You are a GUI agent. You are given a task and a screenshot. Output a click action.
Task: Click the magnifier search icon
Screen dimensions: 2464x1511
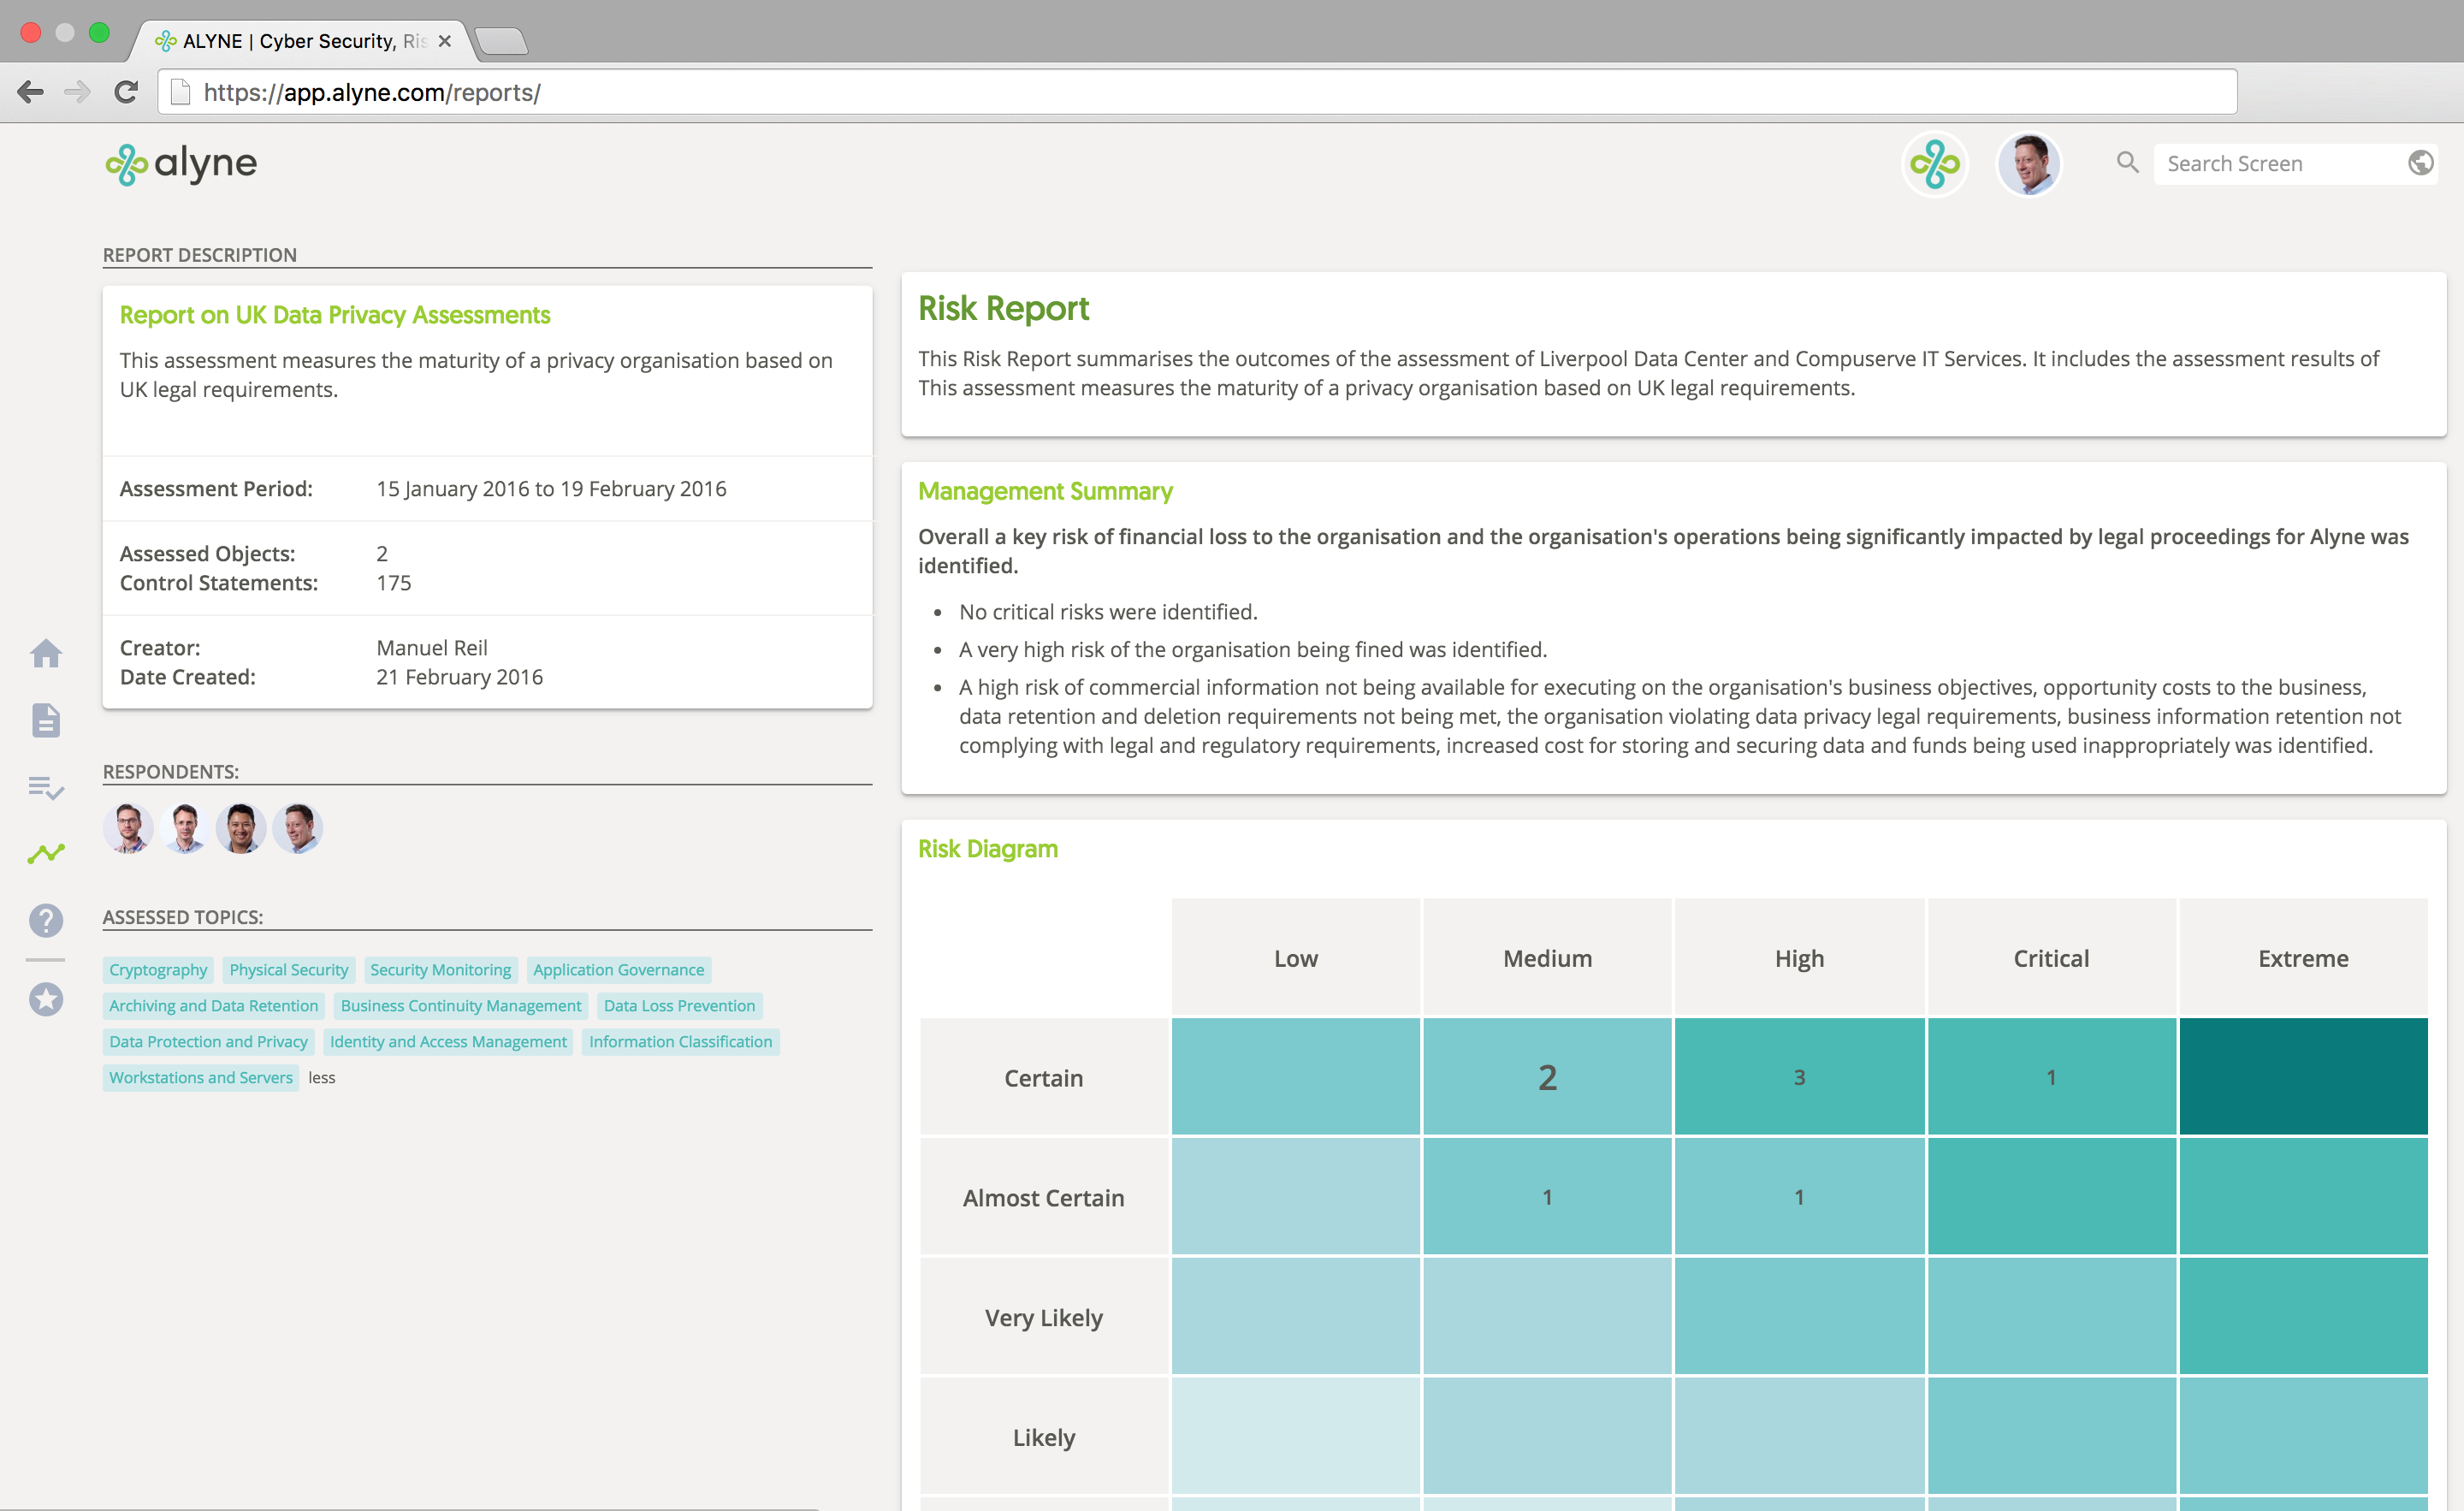click(x=2127, y=163)
